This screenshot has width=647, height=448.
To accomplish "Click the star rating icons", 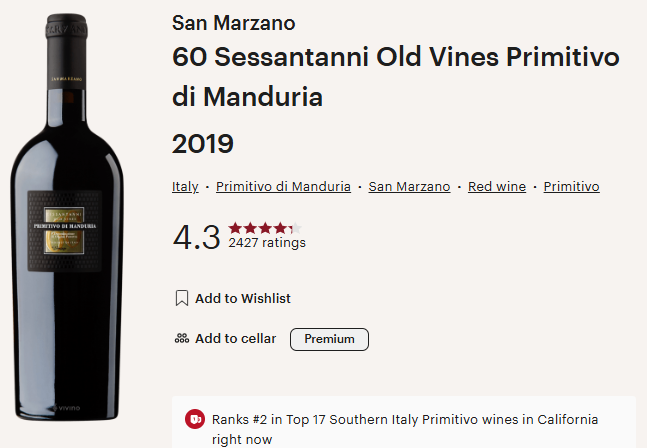I will point(265,228).
